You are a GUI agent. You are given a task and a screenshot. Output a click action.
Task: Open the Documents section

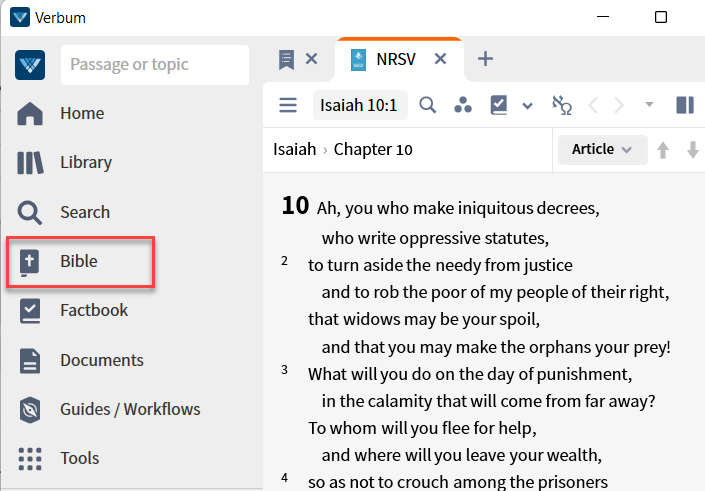pyautogui.click(x=102, y=360)
